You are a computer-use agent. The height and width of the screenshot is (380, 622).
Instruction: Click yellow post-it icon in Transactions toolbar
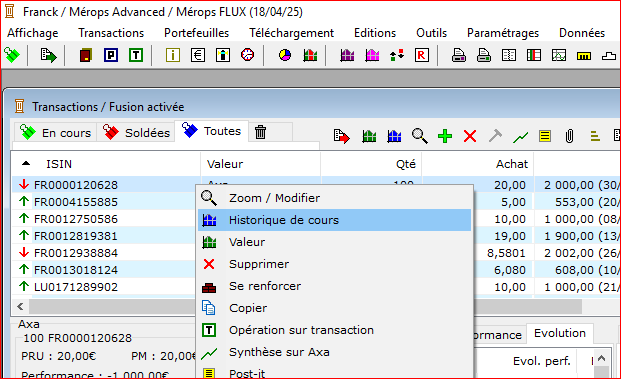coord(545,136)
